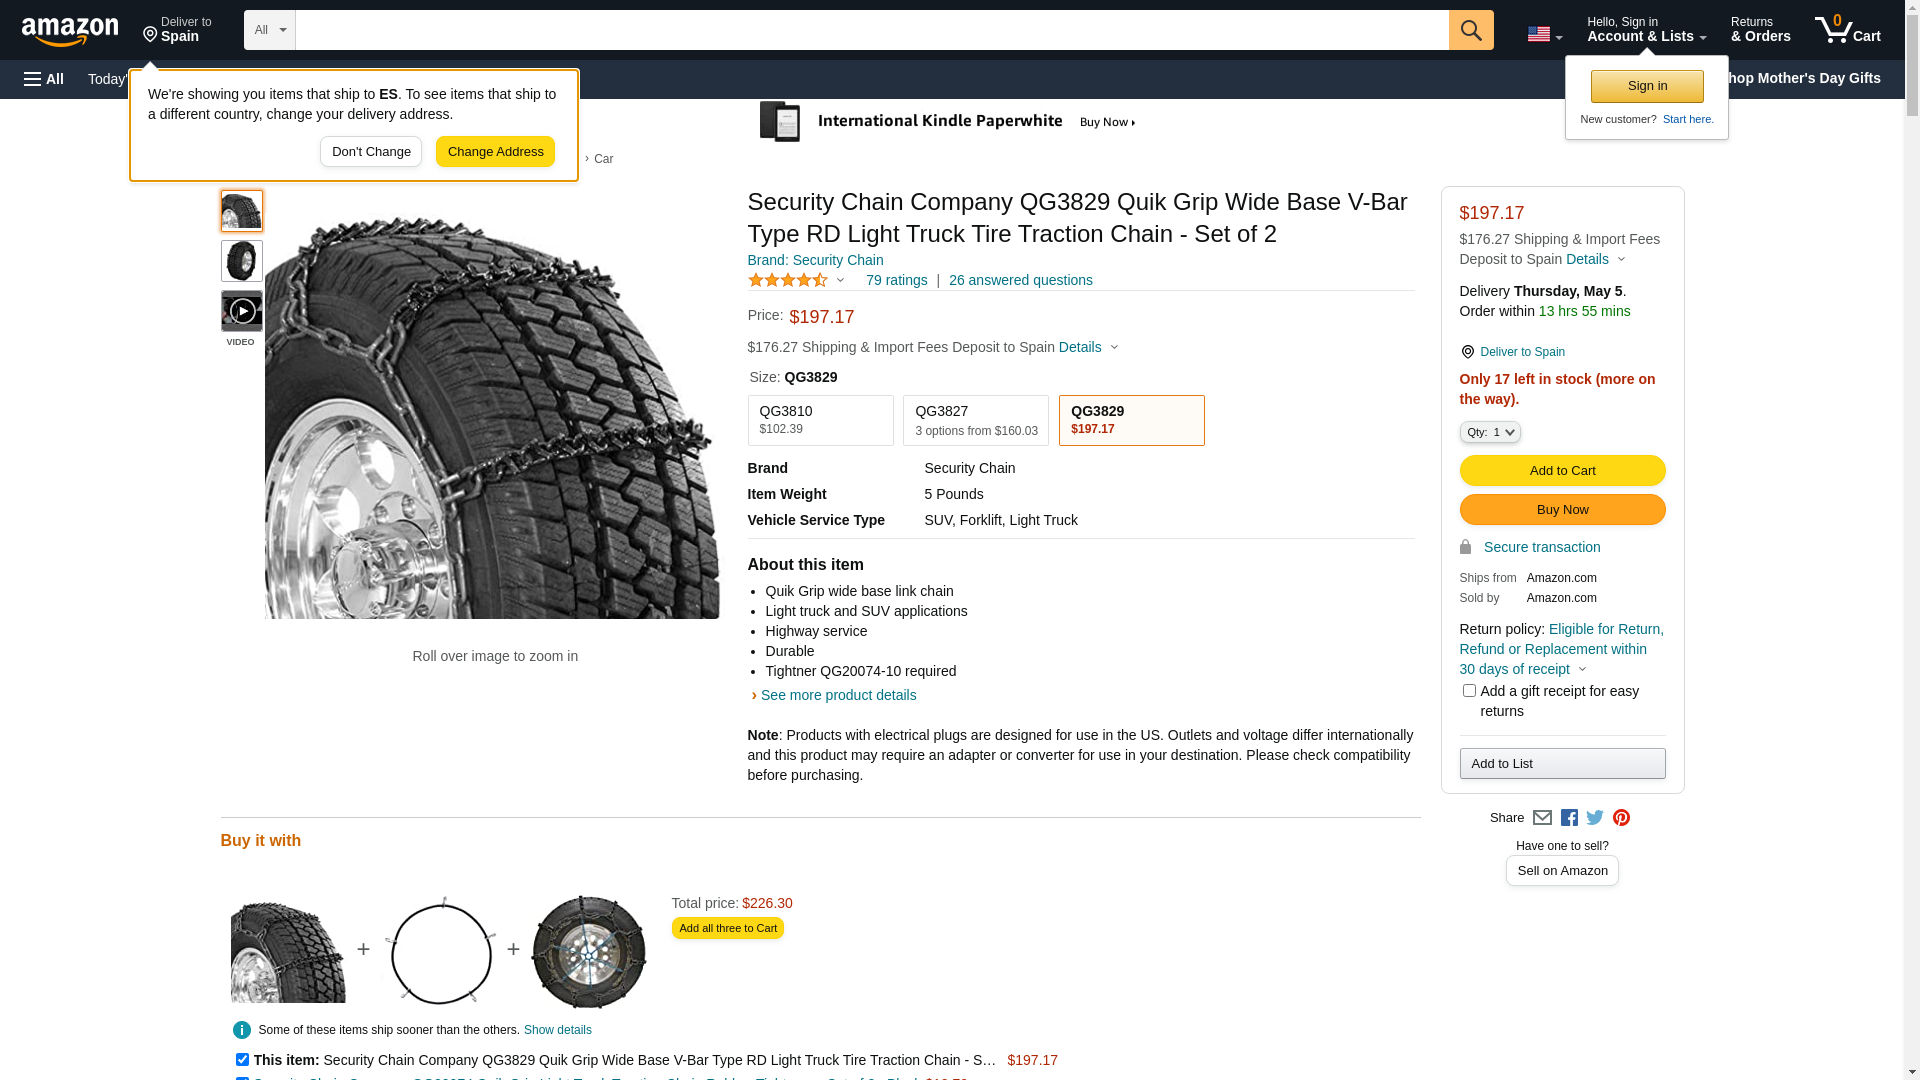Open the All departments search dropdown
The height and width of the screenshot is (1080, 1920).
coord(270,30)
